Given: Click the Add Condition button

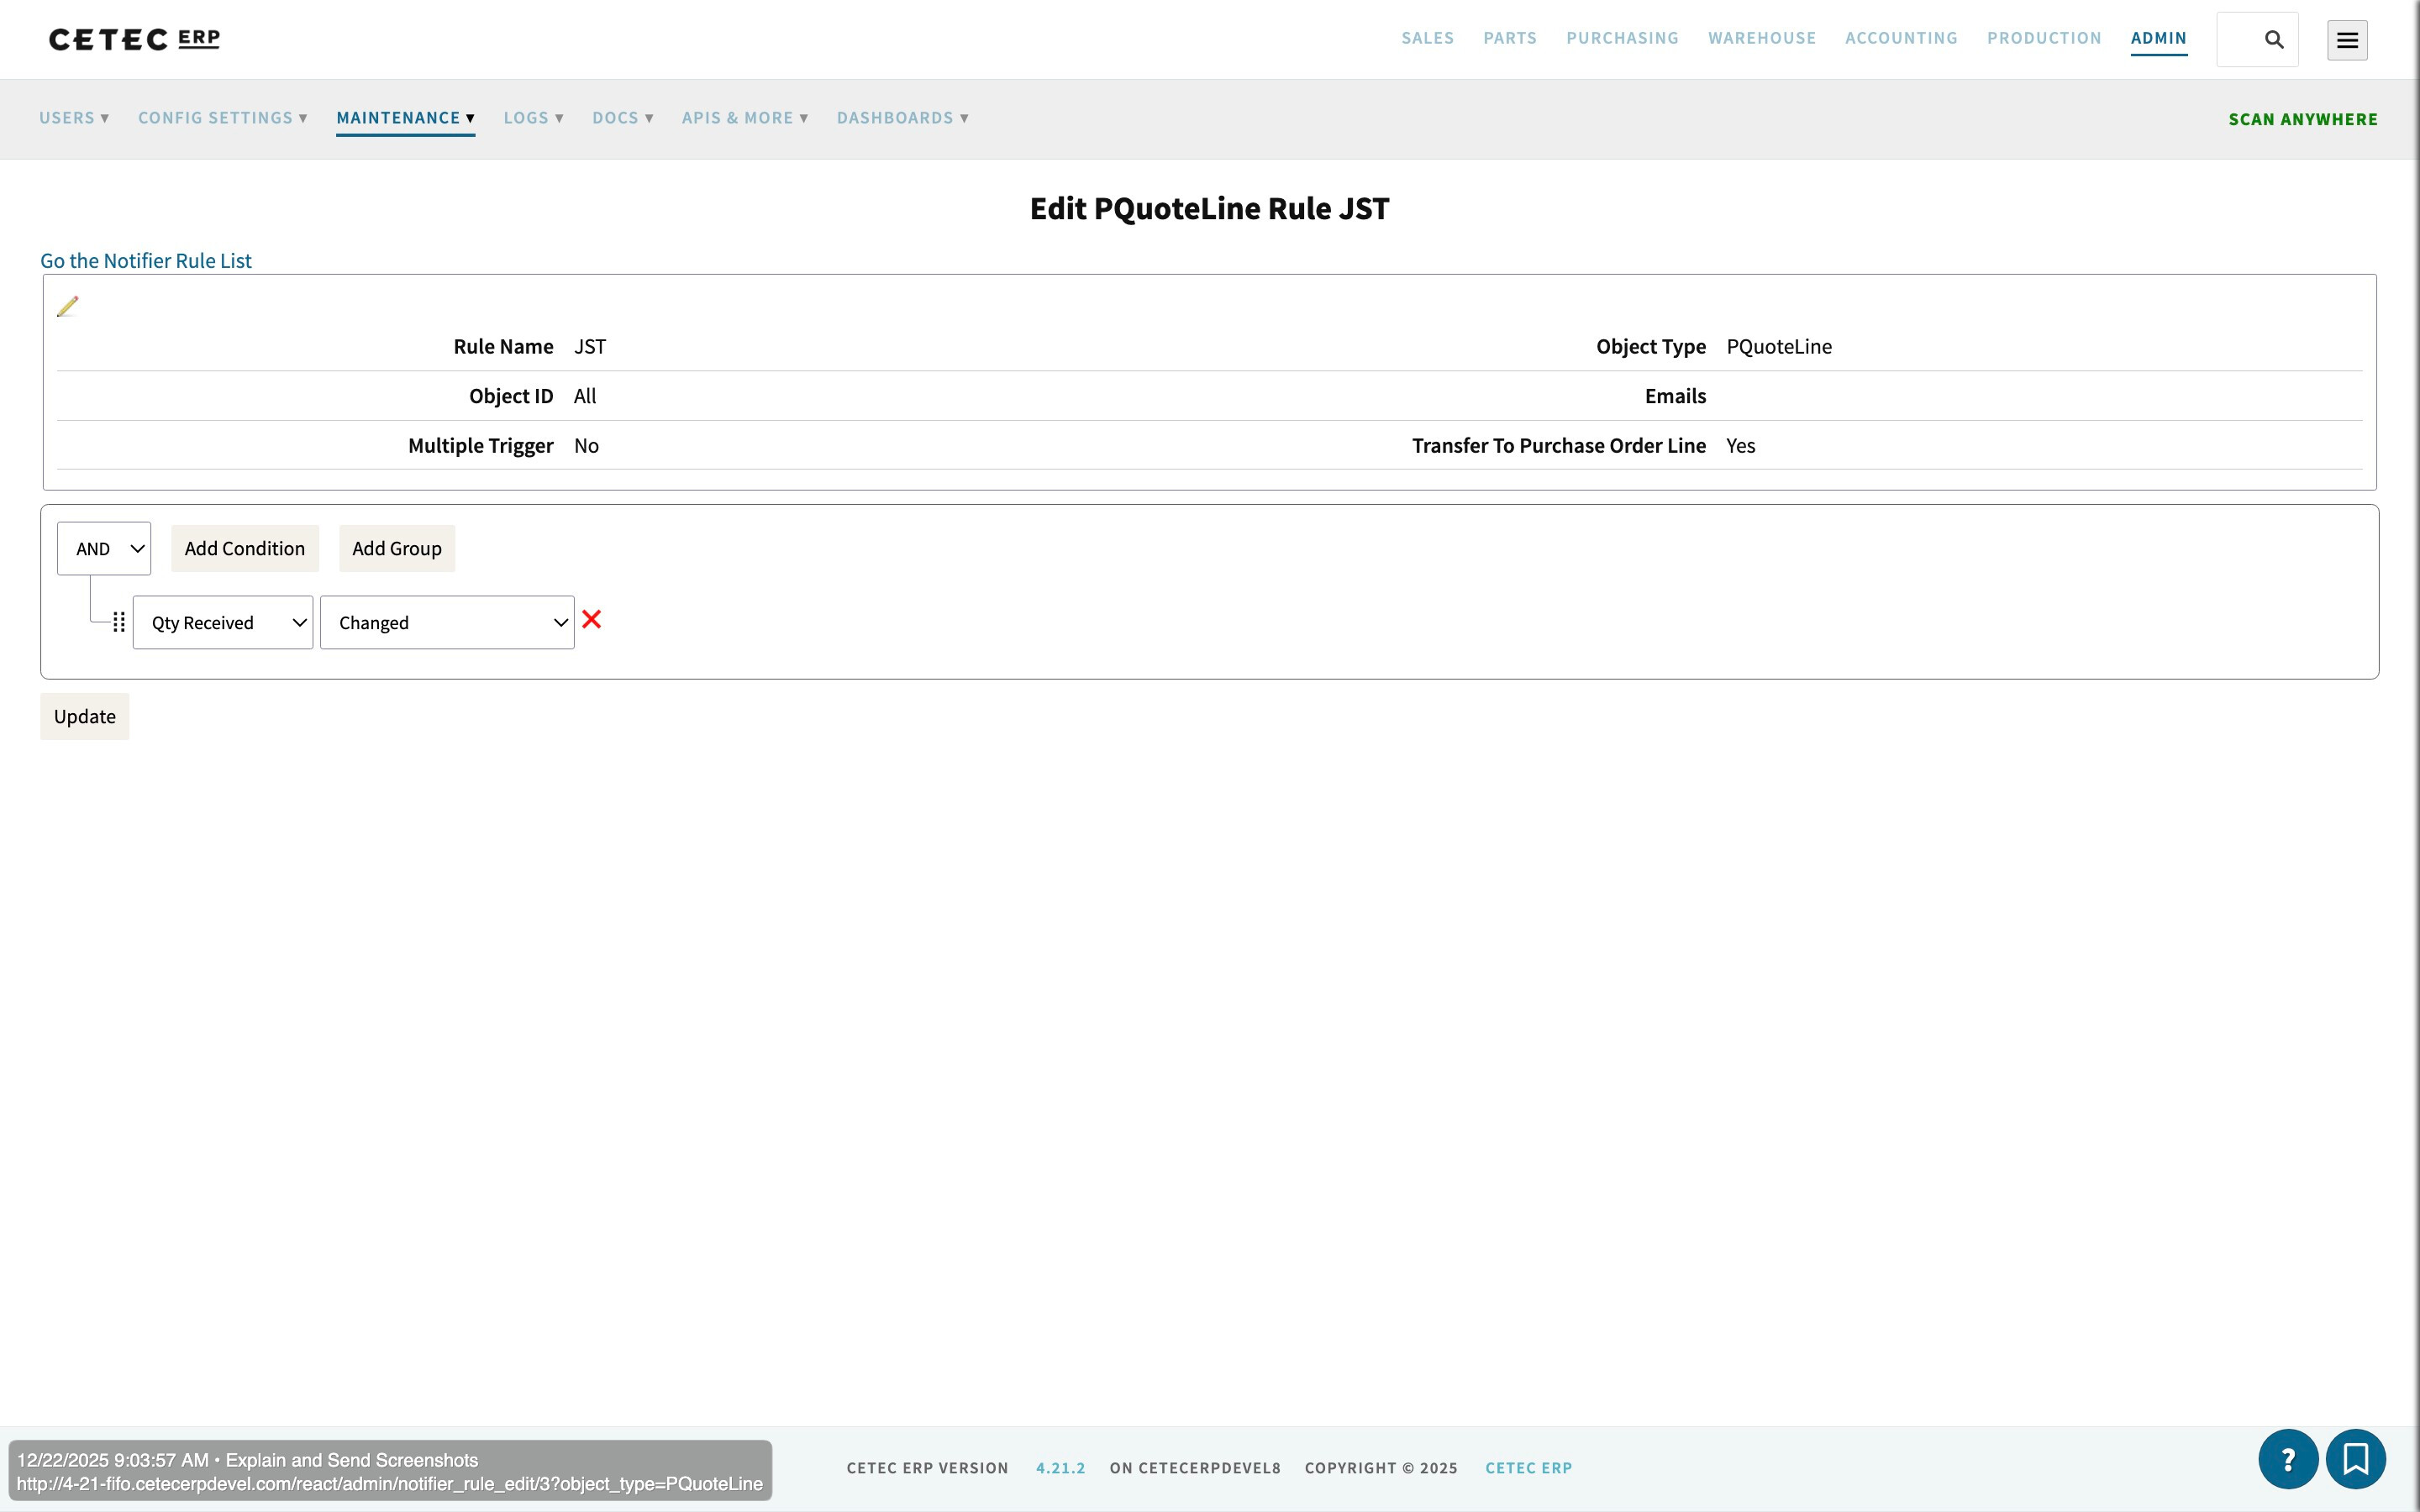Looking at the screenshot, I should pyautogui.click(x=244, y=548).
